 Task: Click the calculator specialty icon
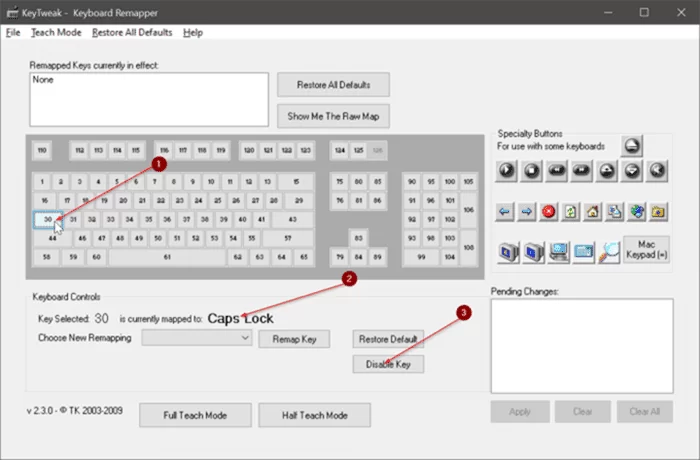point(583,252)
